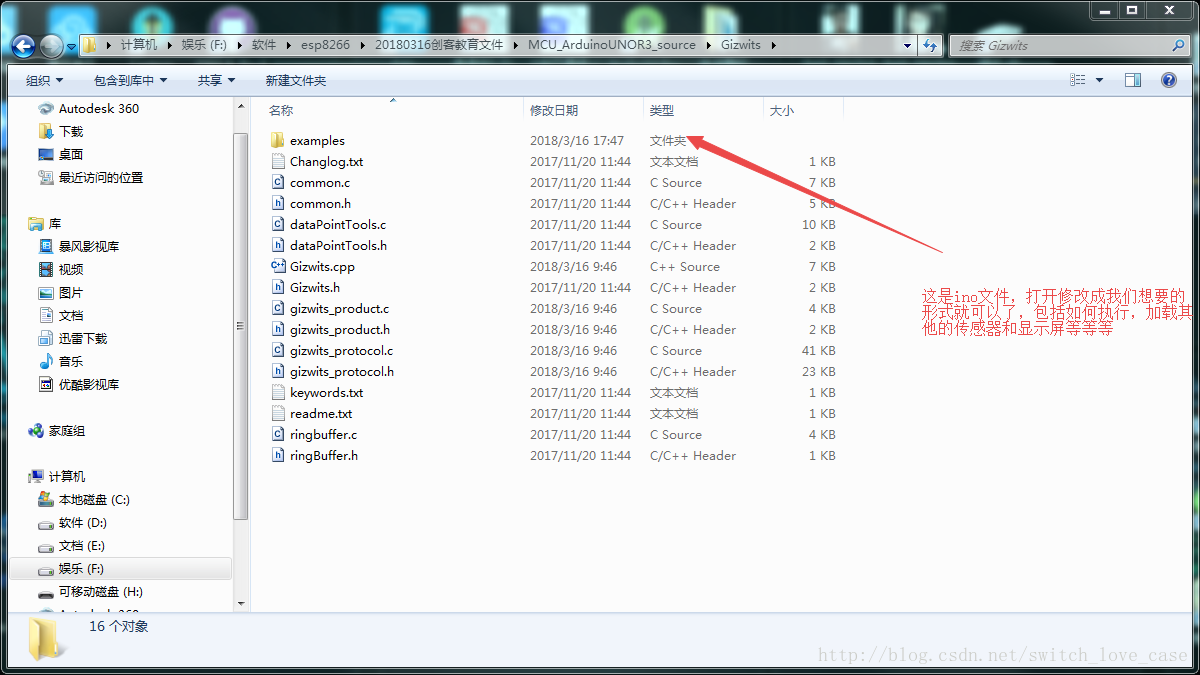This screenshot has height=675, width=1200.
Task: Open the 共享 dropdown menu
Action: click(216, 80)
